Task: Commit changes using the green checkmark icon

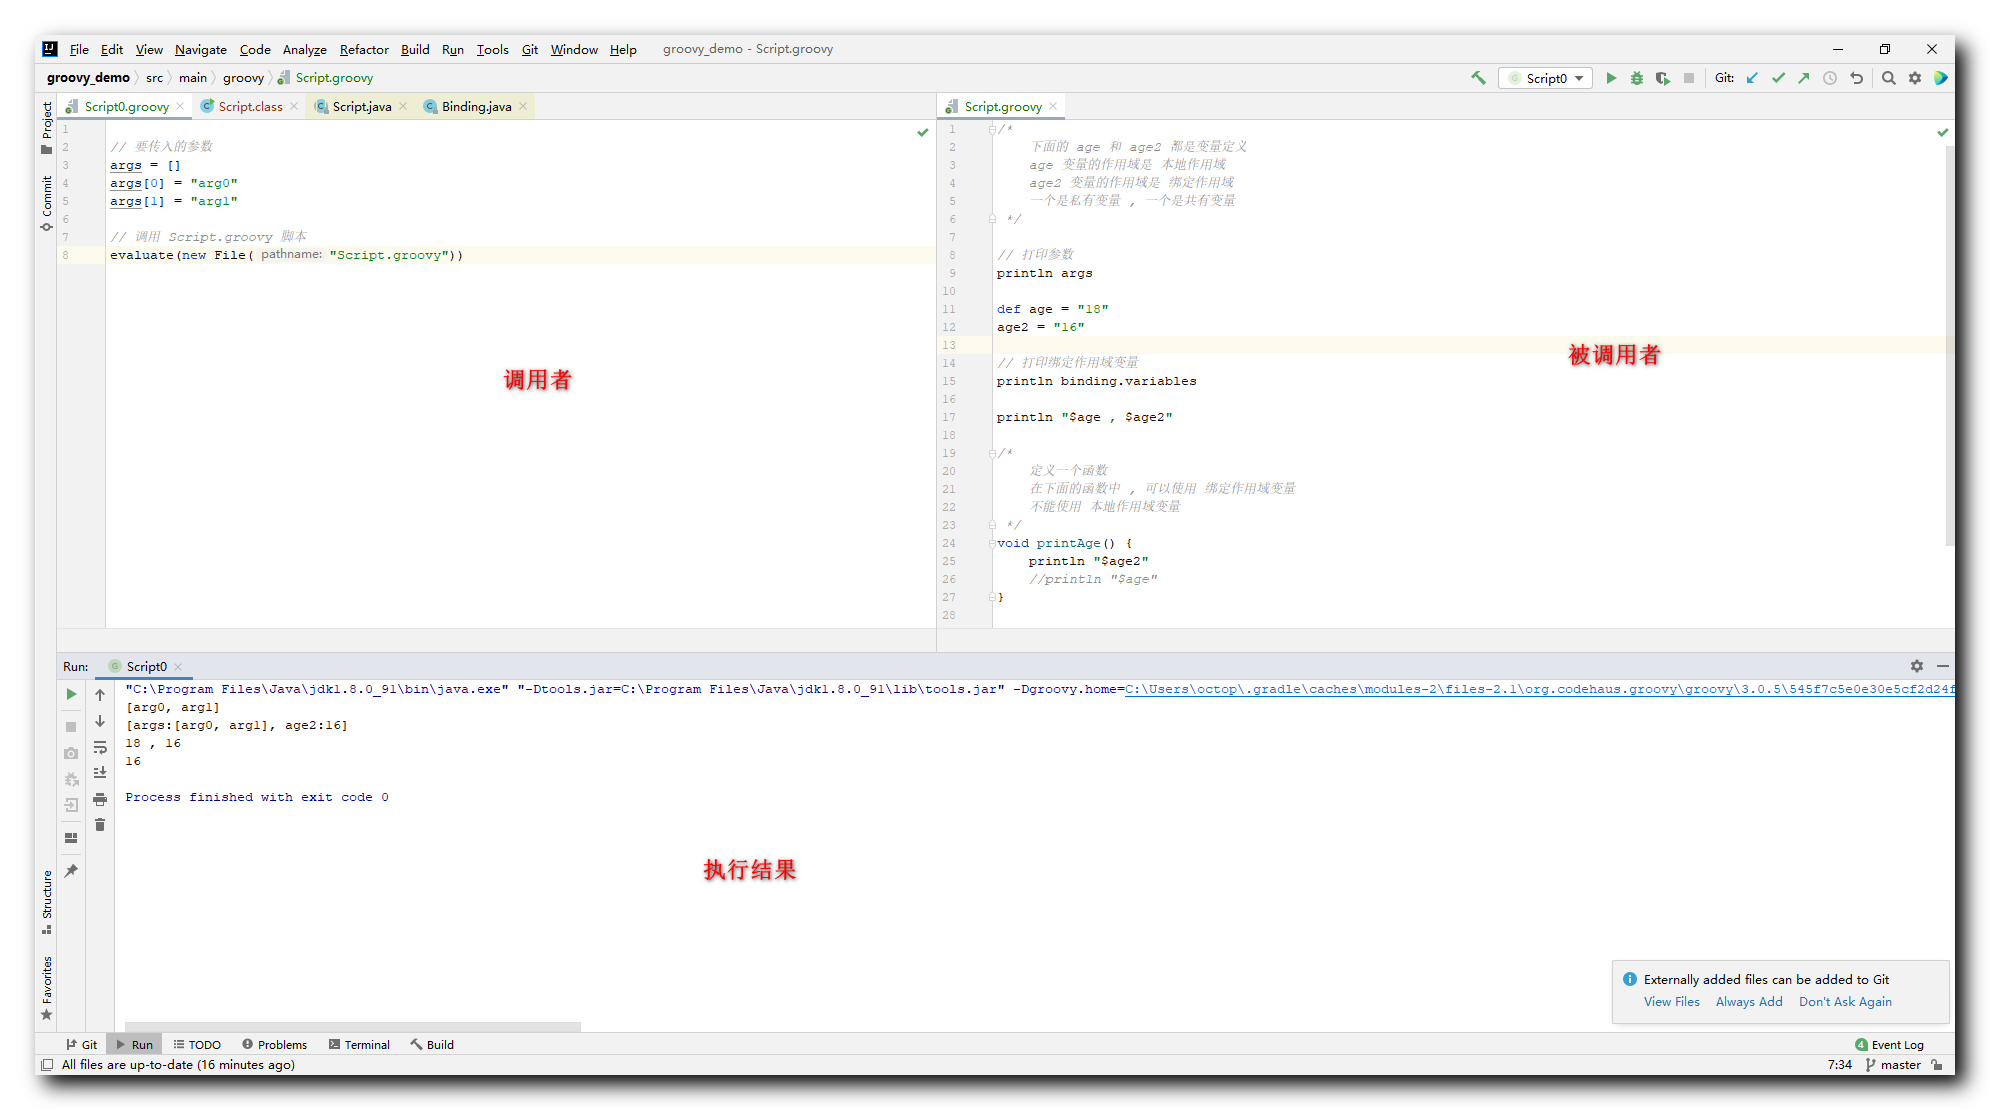Action: 1779,78
